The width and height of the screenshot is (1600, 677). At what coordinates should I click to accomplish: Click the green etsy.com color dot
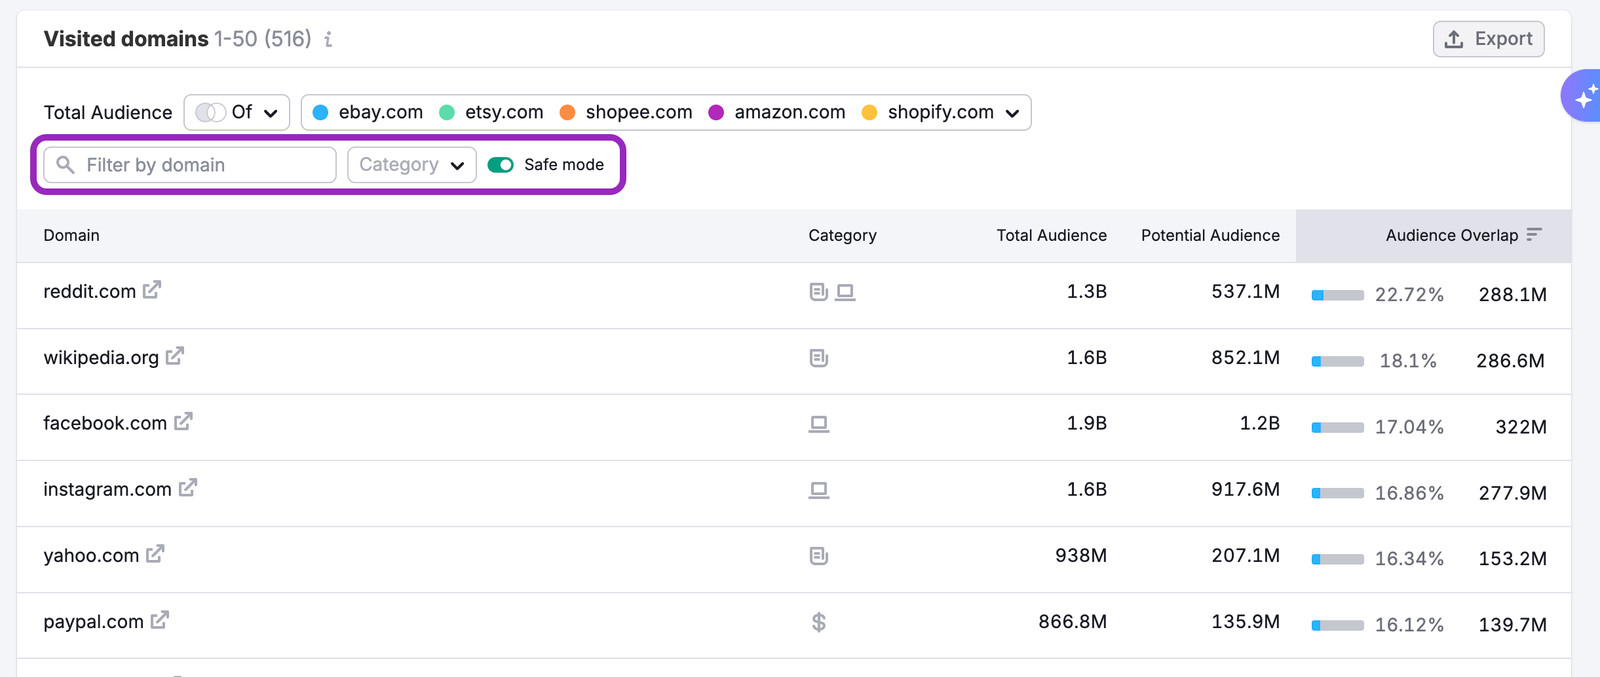click(447, 112)
